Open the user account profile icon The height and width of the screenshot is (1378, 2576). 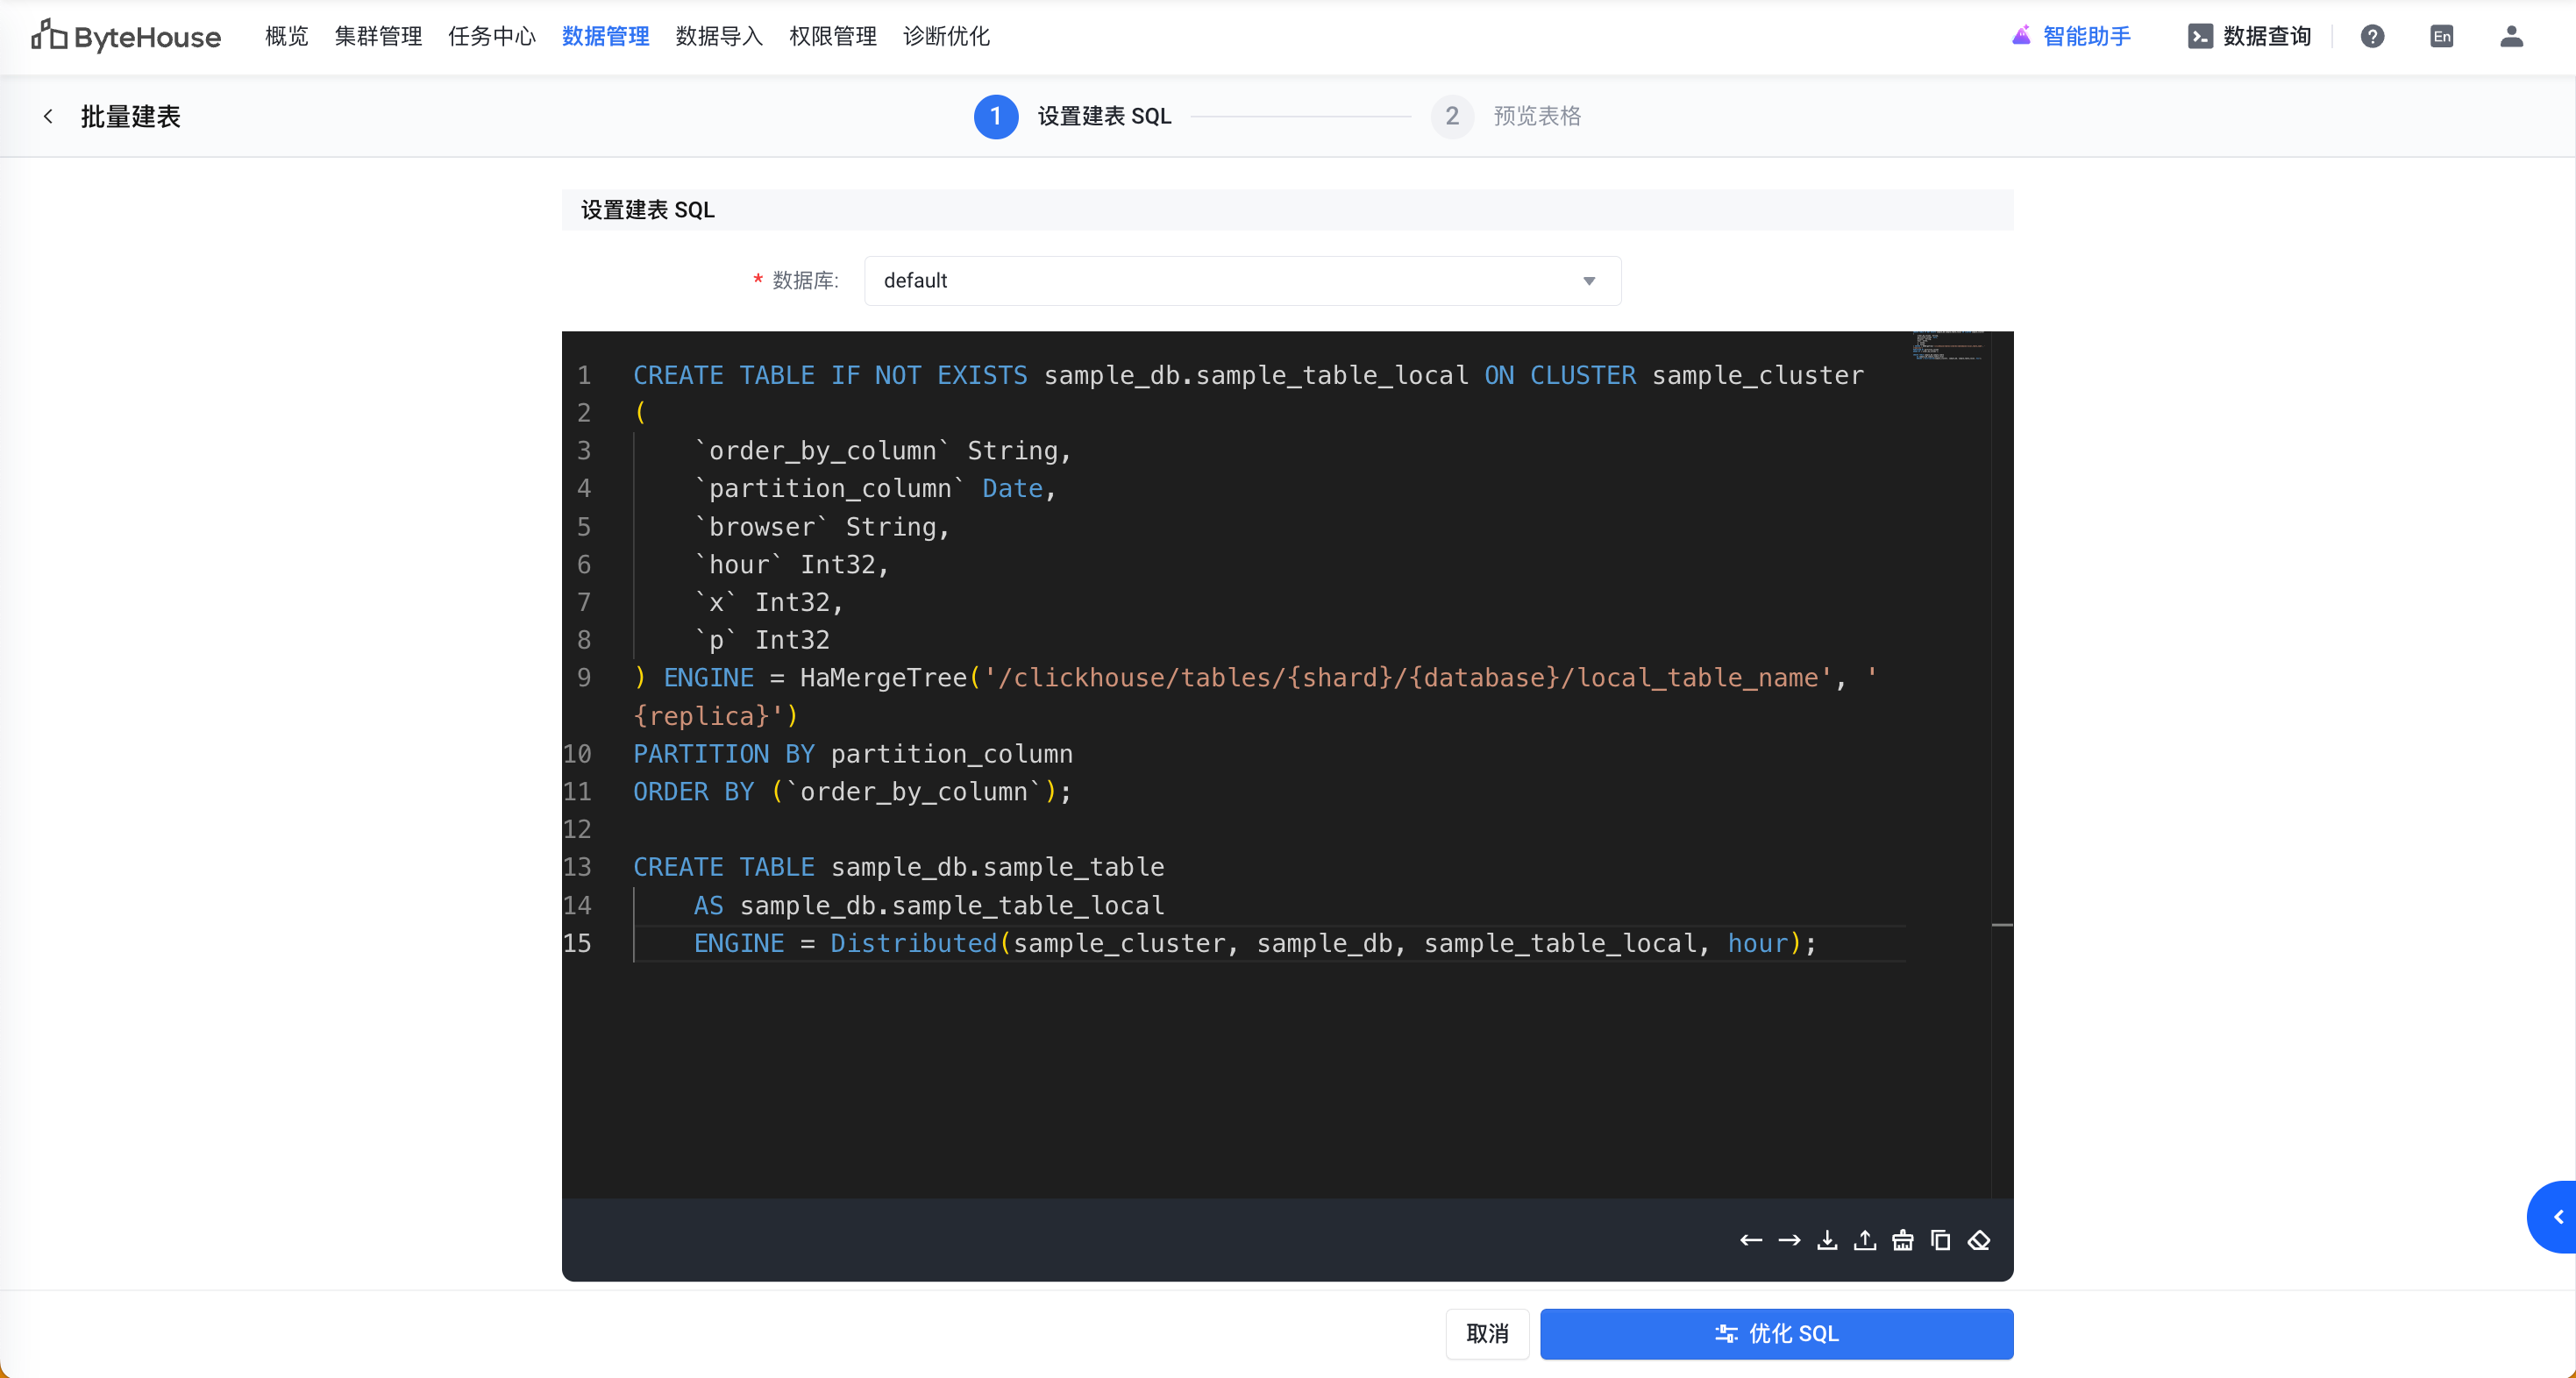coord(2511,36)
